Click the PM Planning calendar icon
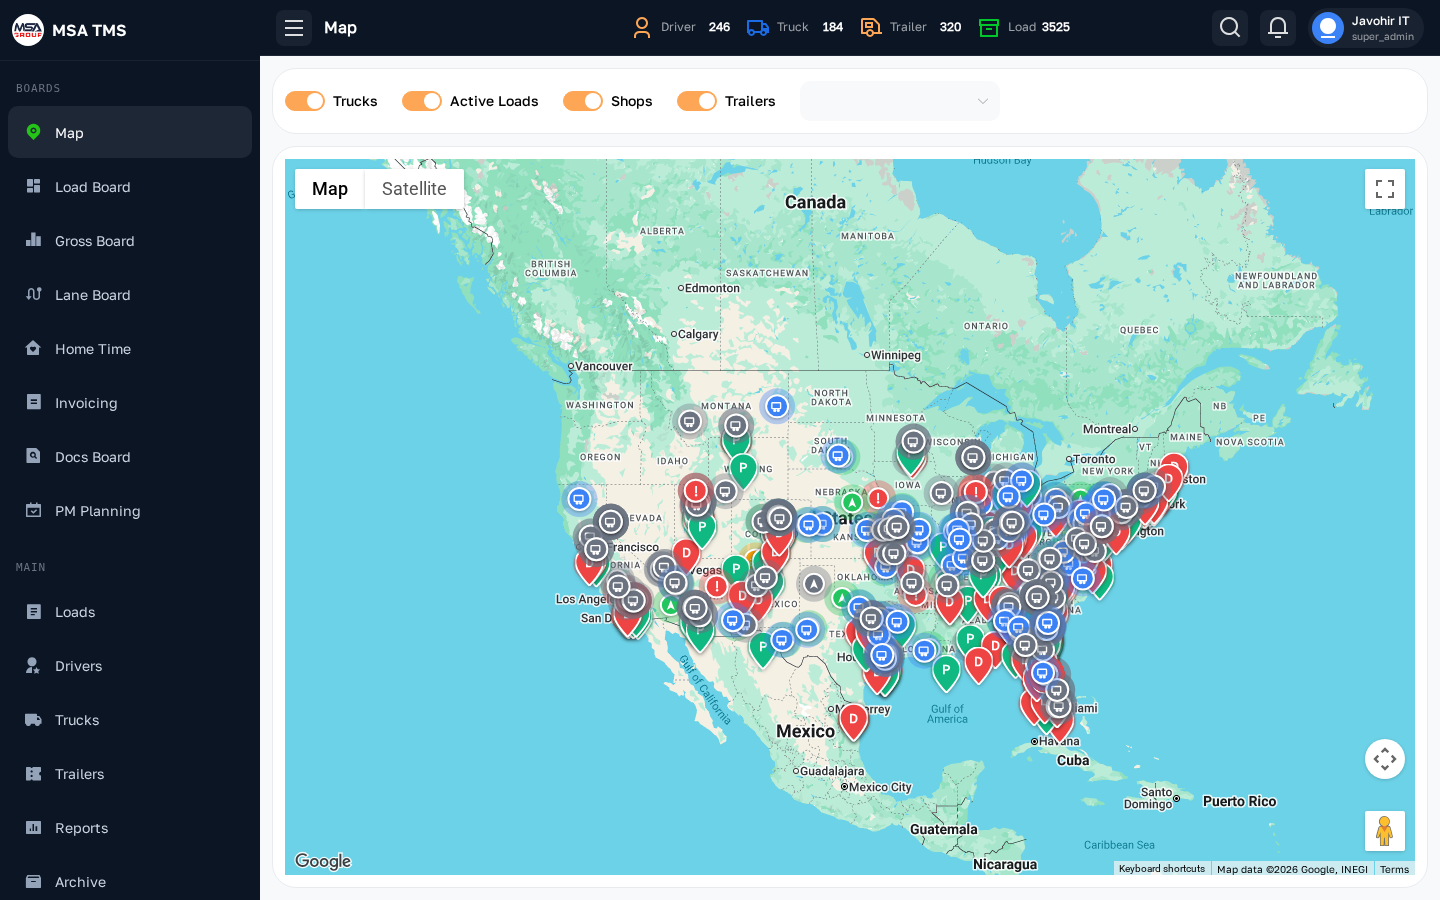 tap(34, 510)
